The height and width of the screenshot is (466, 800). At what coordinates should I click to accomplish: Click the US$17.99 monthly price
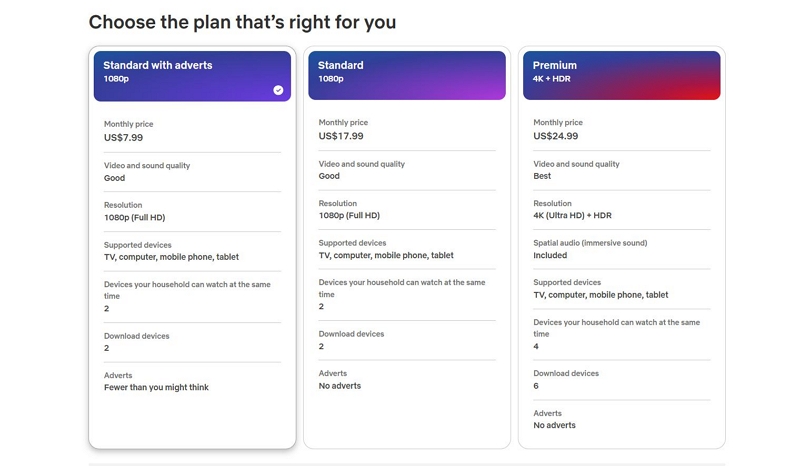341,136
